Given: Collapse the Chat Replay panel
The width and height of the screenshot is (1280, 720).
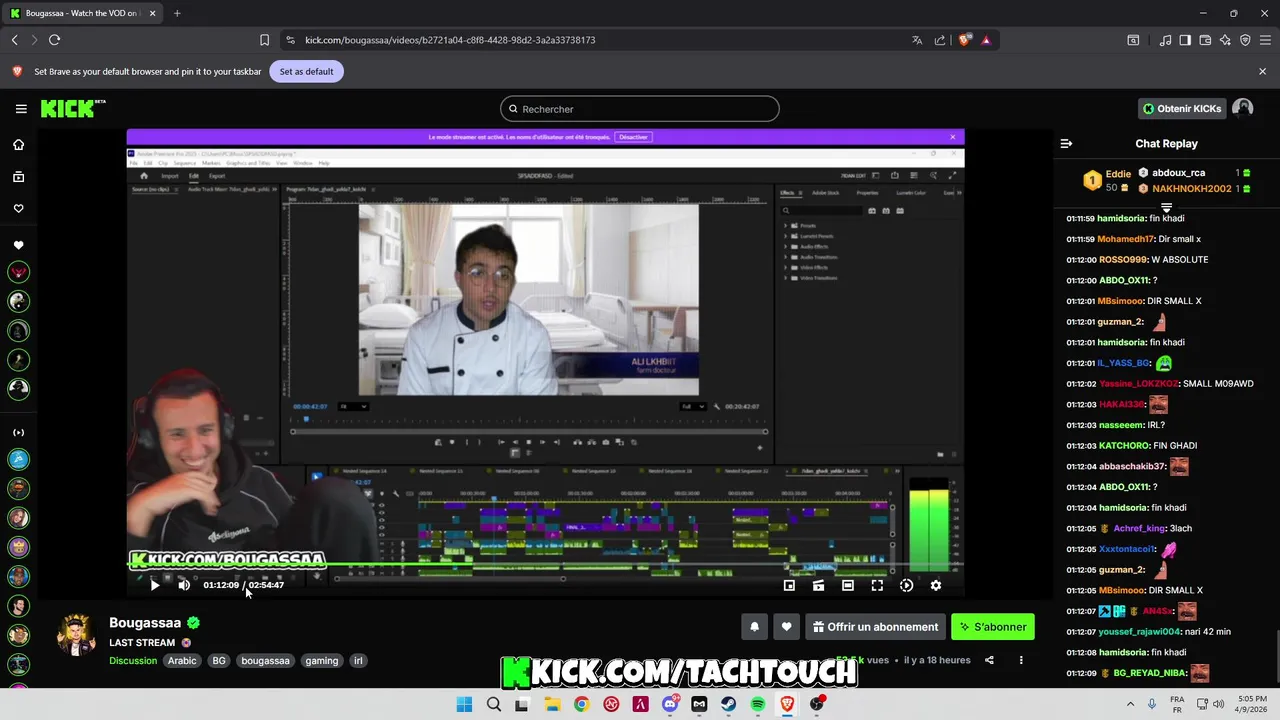Looking at the screenshot, I should tap(1066, 144).
